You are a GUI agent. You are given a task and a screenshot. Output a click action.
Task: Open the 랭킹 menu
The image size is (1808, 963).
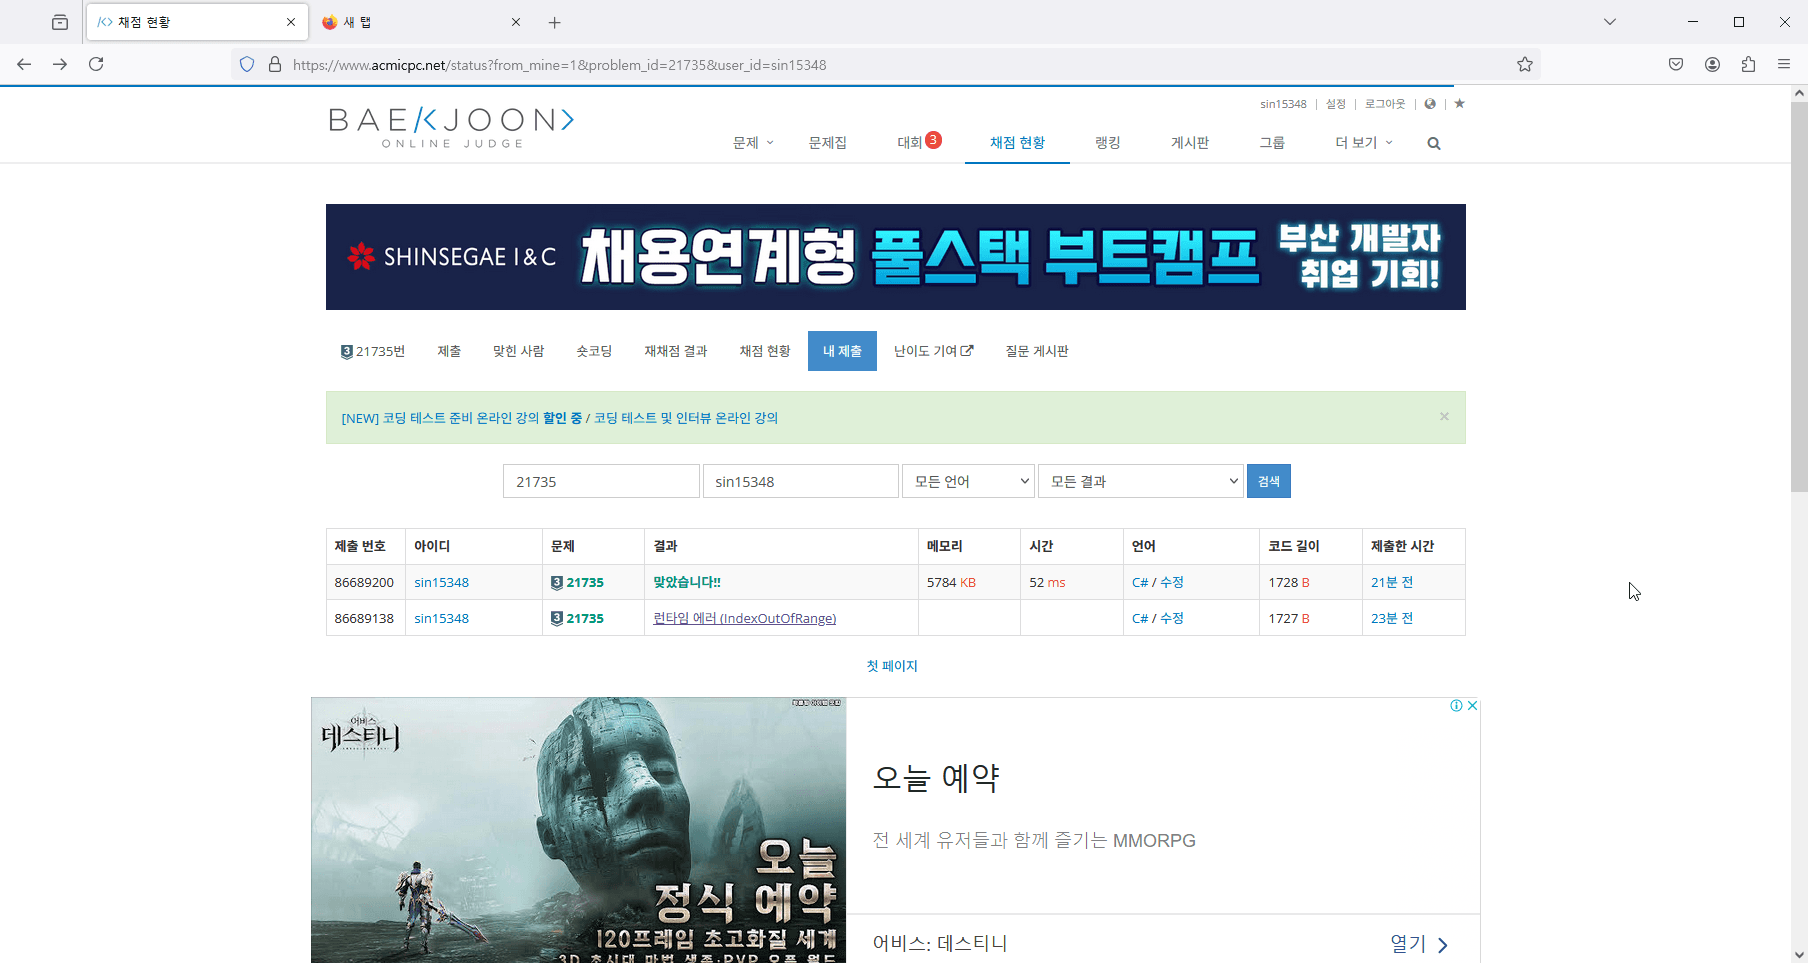coord(1108,143)
